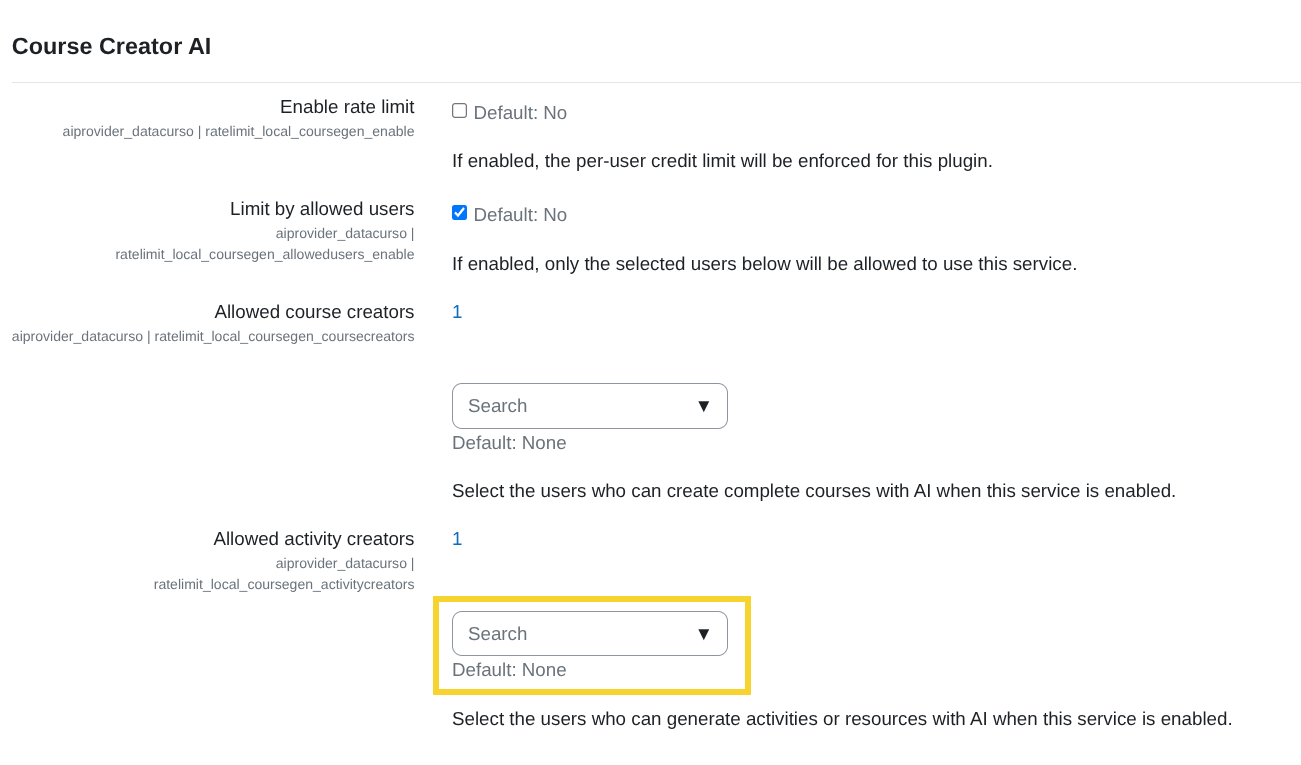Click Default: None under the highlighted dropdown
This screenshot has height=765, width=1301.
tap(509, 669)
